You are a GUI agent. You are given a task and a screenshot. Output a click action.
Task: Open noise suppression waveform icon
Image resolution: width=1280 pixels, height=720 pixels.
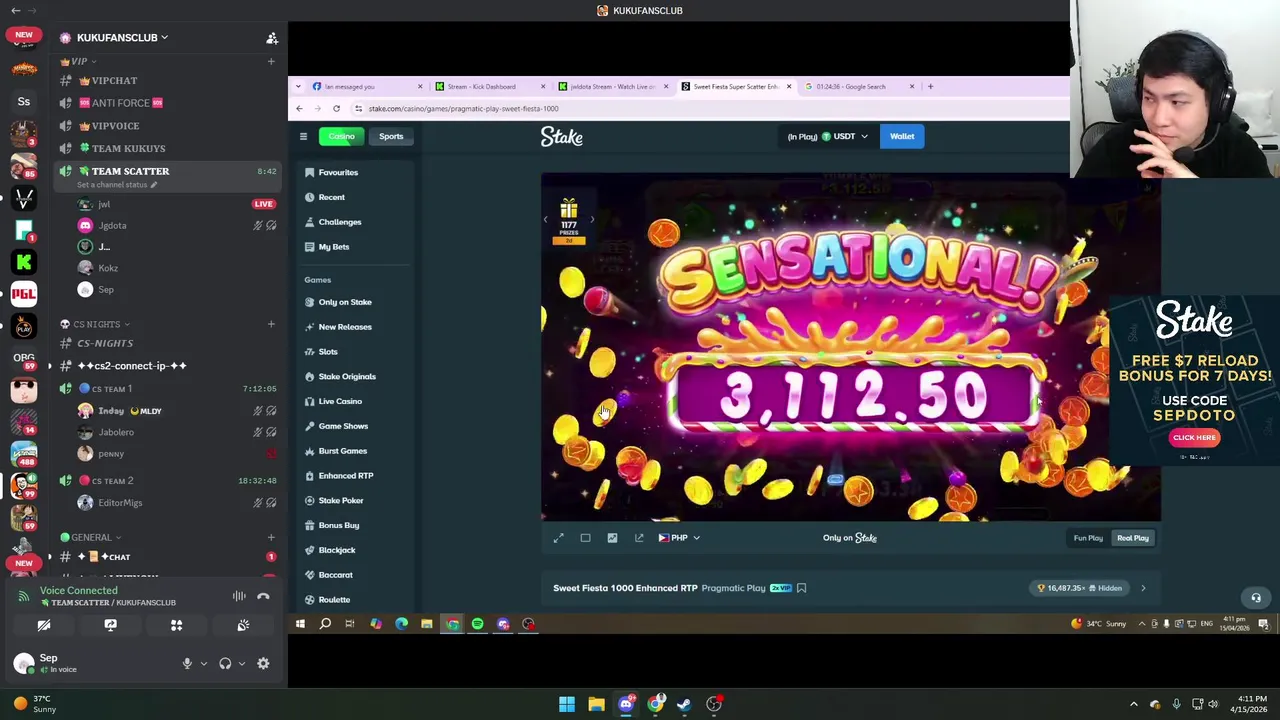[239, 597]
